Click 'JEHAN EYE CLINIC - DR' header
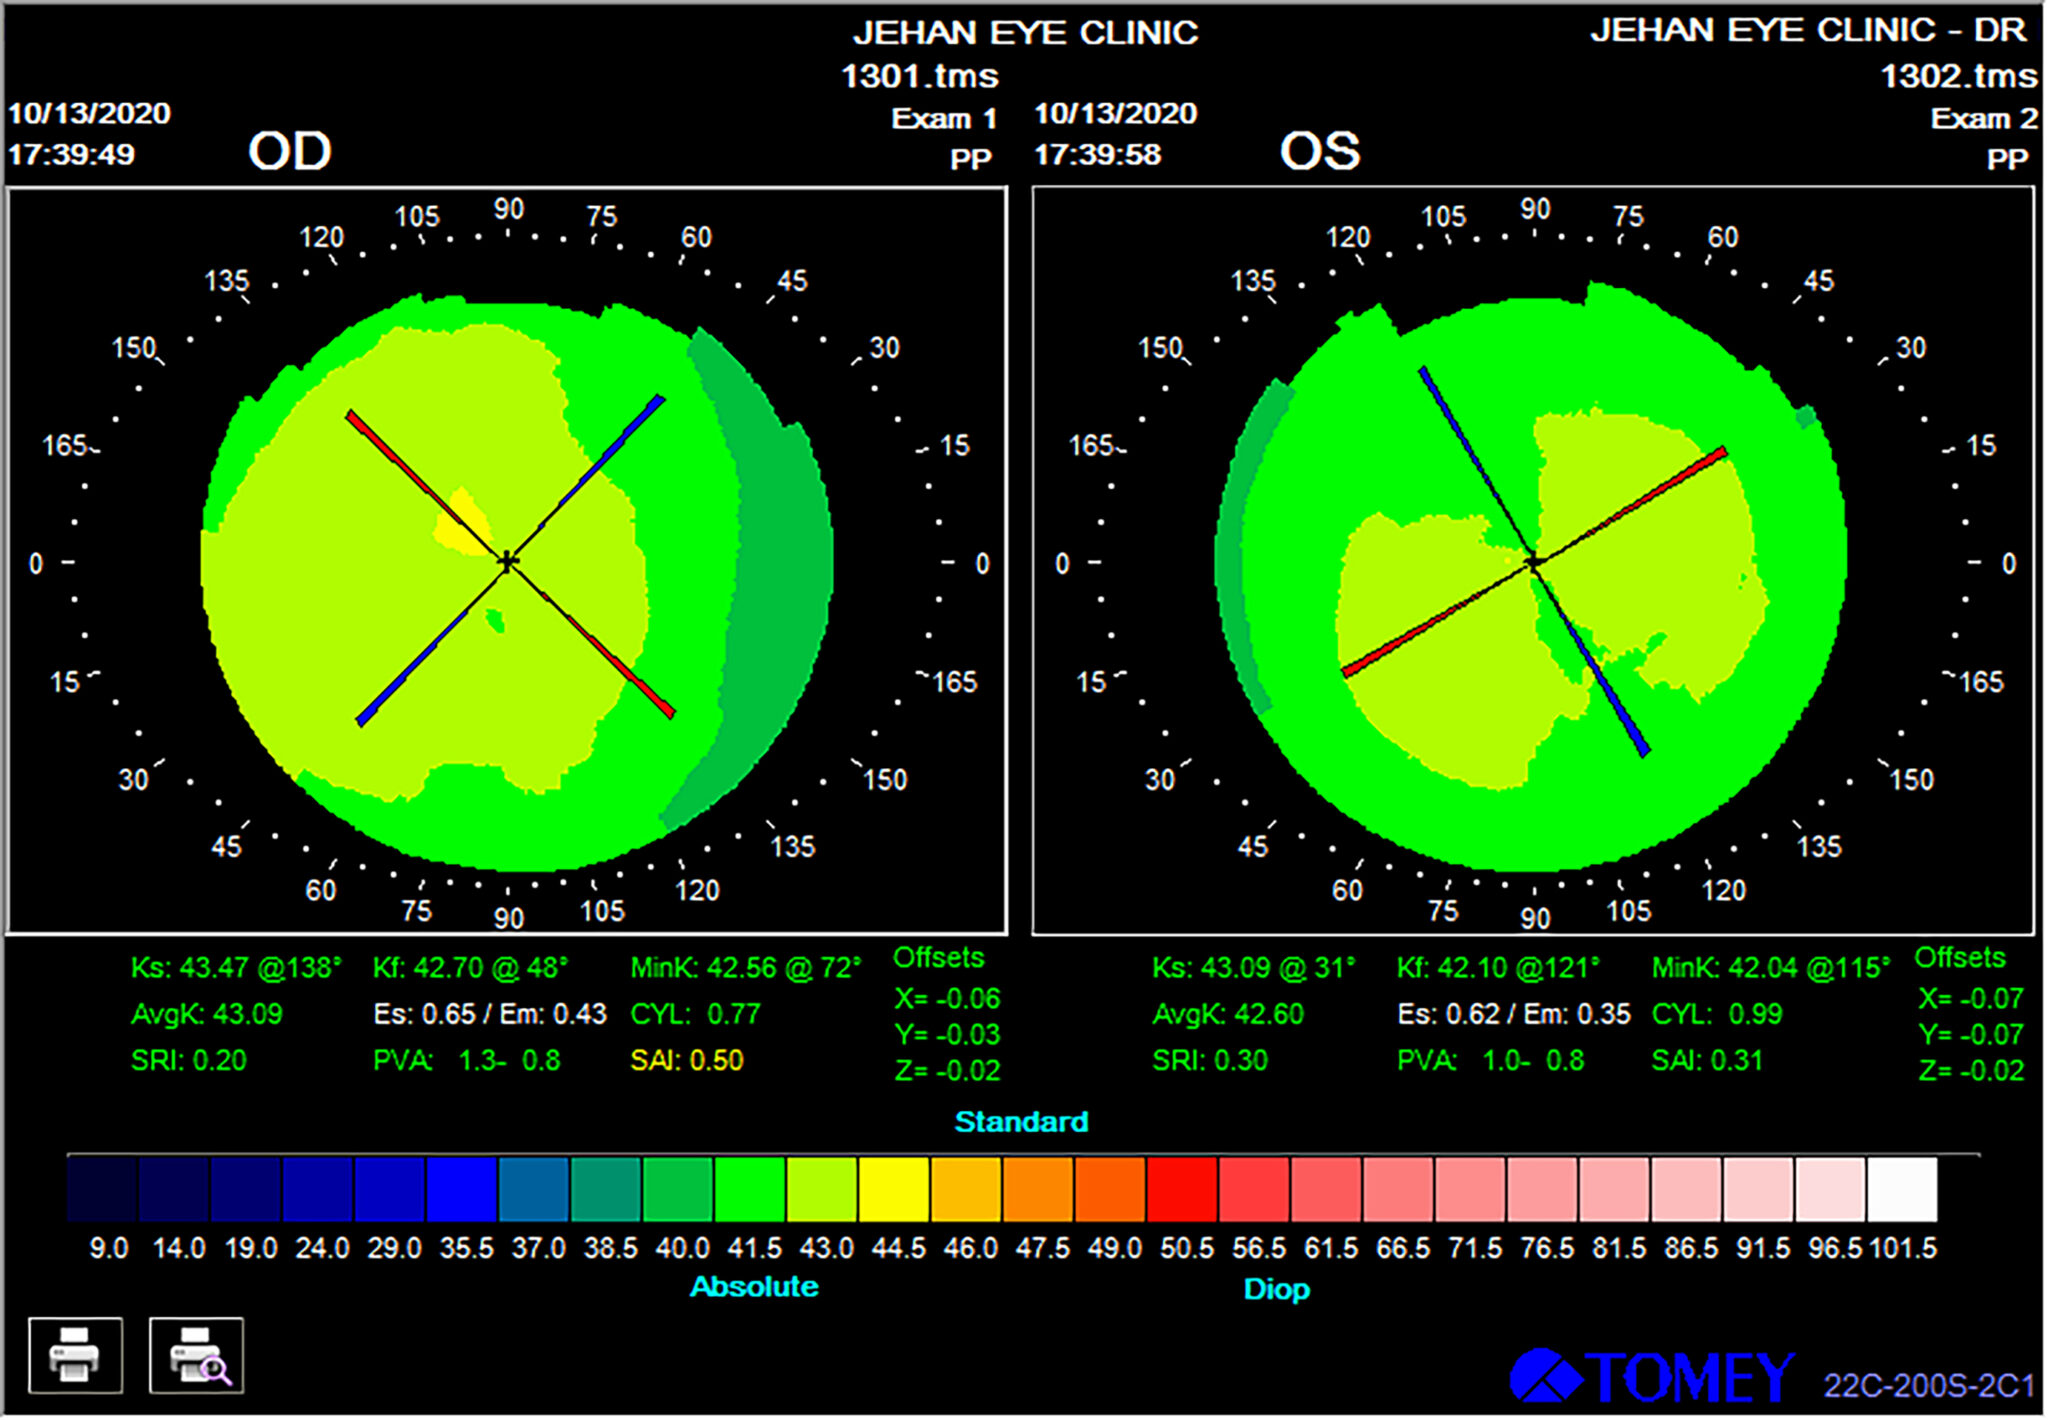Viewport: 2048px width, 1420px height. click(1809, 30)
